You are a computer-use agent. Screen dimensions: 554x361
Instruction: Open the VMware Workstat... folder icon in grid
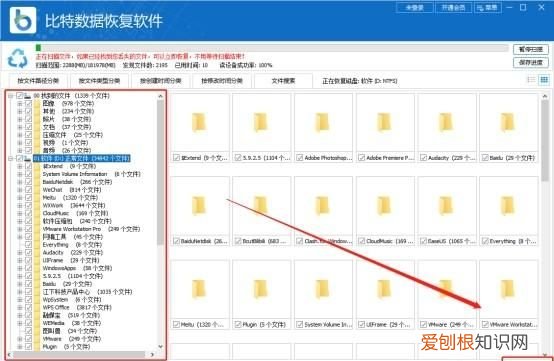tap(507, 289)
